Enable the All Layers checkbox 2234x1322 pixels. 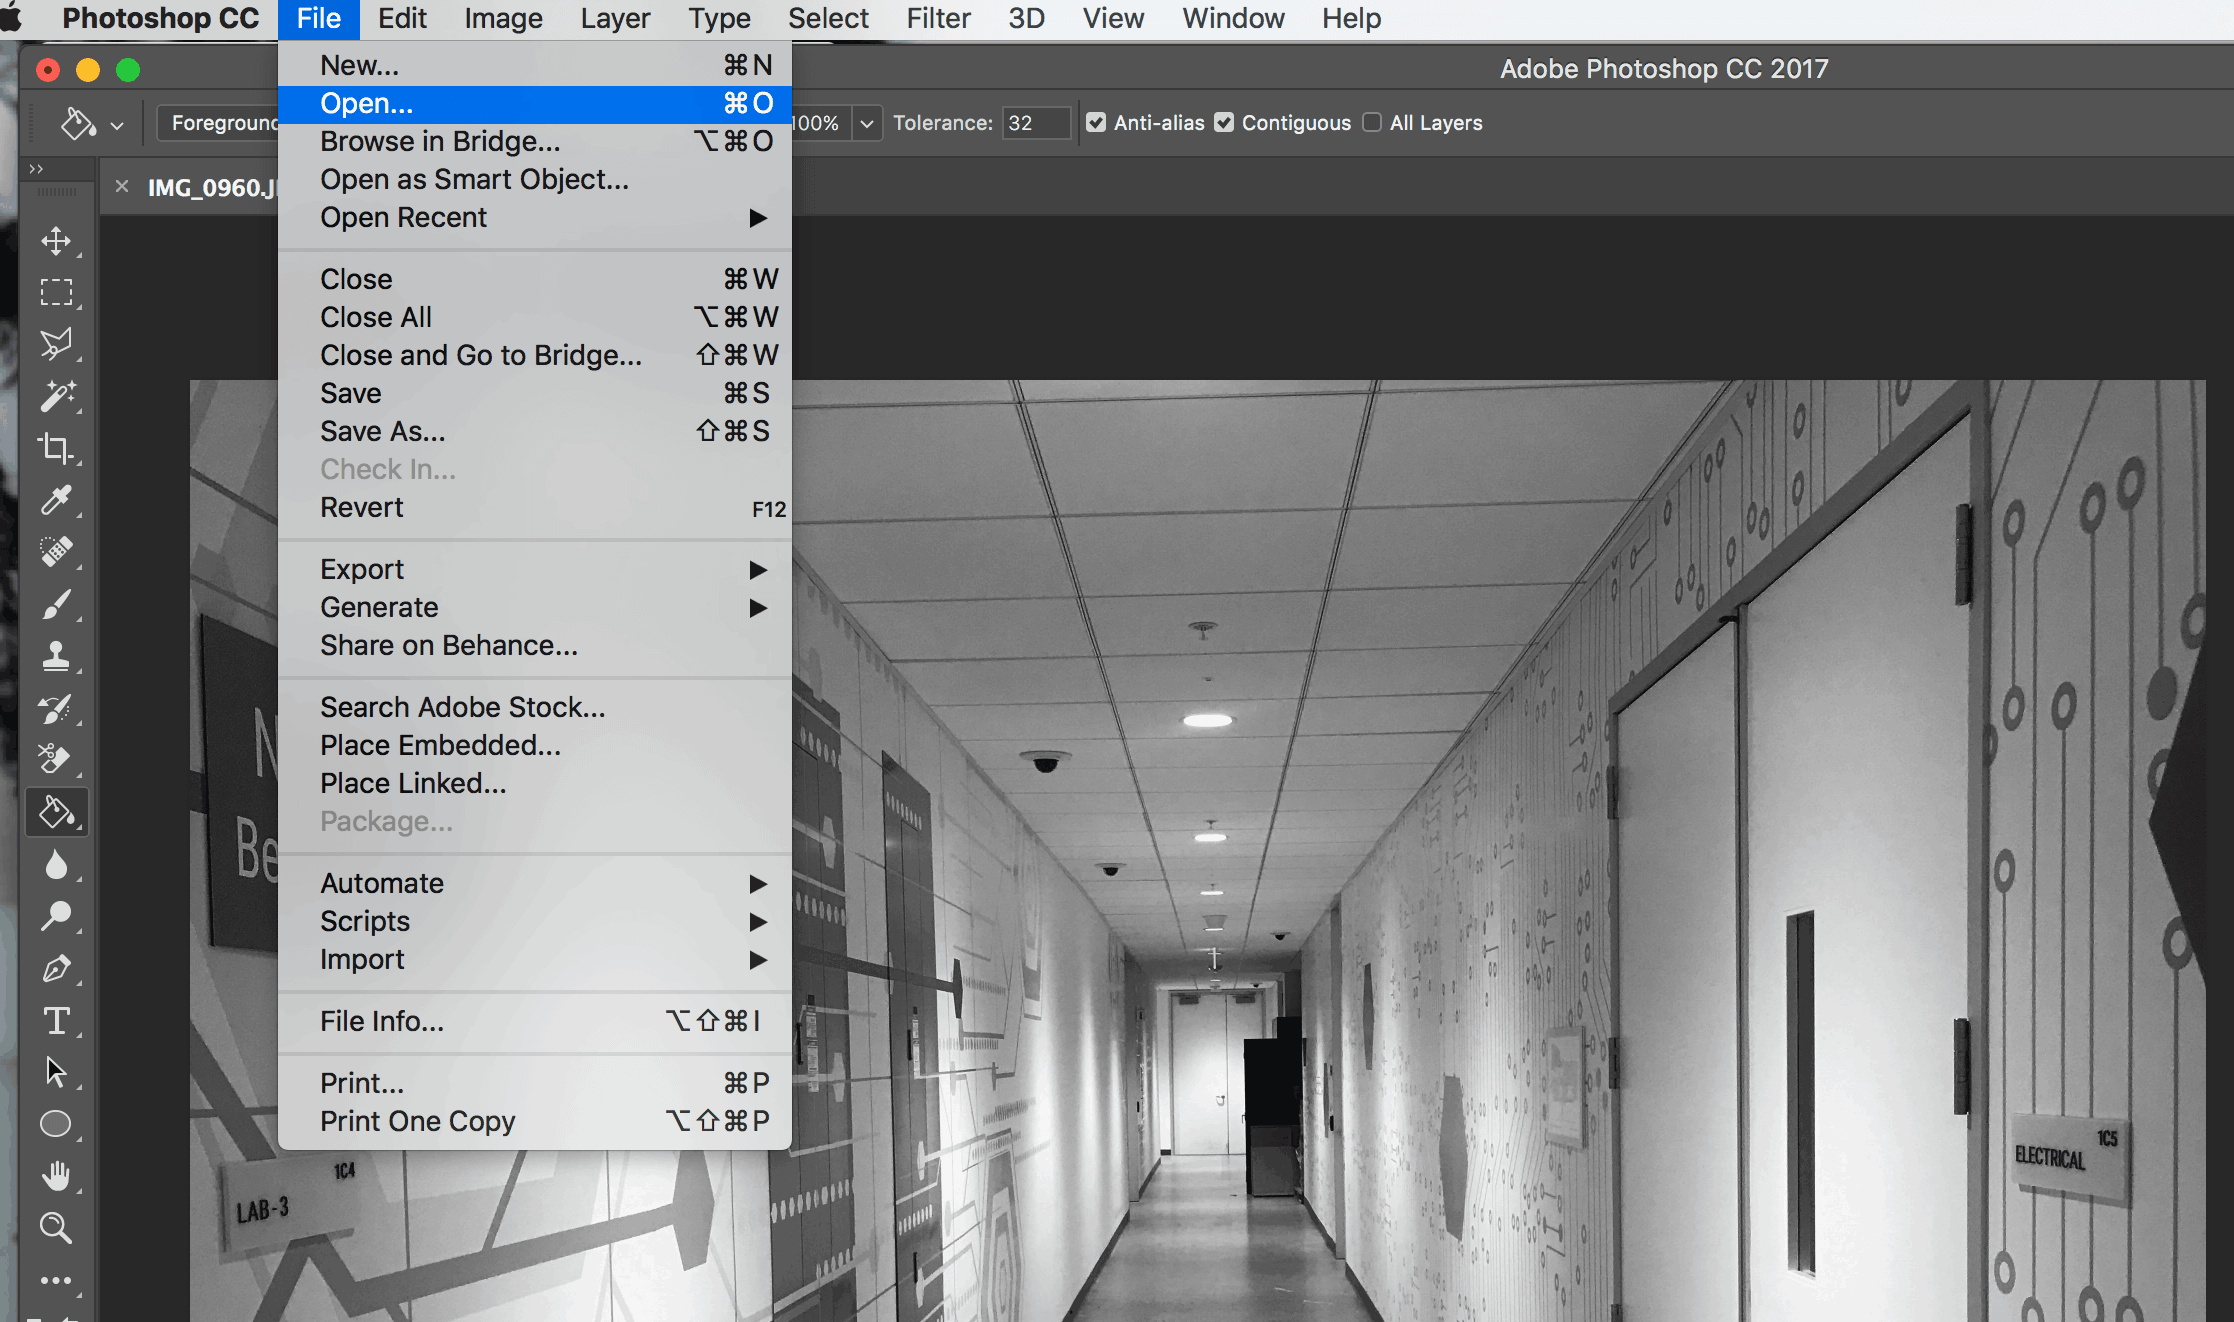click(1373, 123)
